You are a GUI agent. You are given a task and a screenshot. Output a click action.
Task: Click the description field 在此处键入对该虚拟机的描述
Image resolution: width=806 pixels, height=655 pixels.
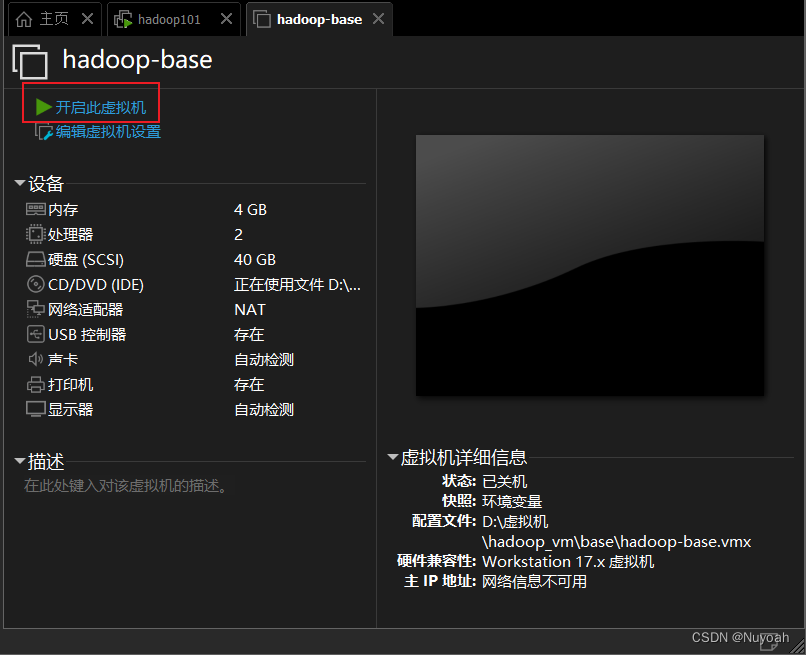(126, 485)
